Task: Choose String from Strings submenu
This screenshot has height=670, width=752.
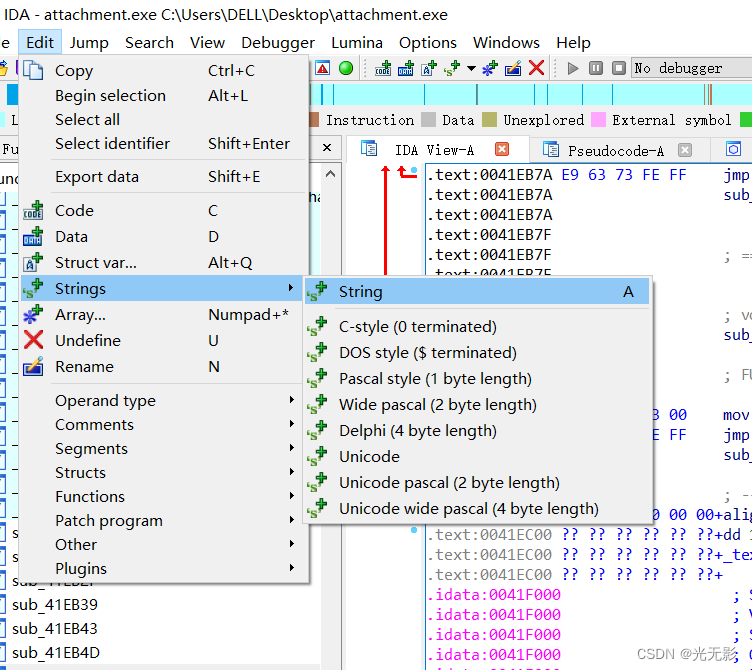Action: coord(477,291)
